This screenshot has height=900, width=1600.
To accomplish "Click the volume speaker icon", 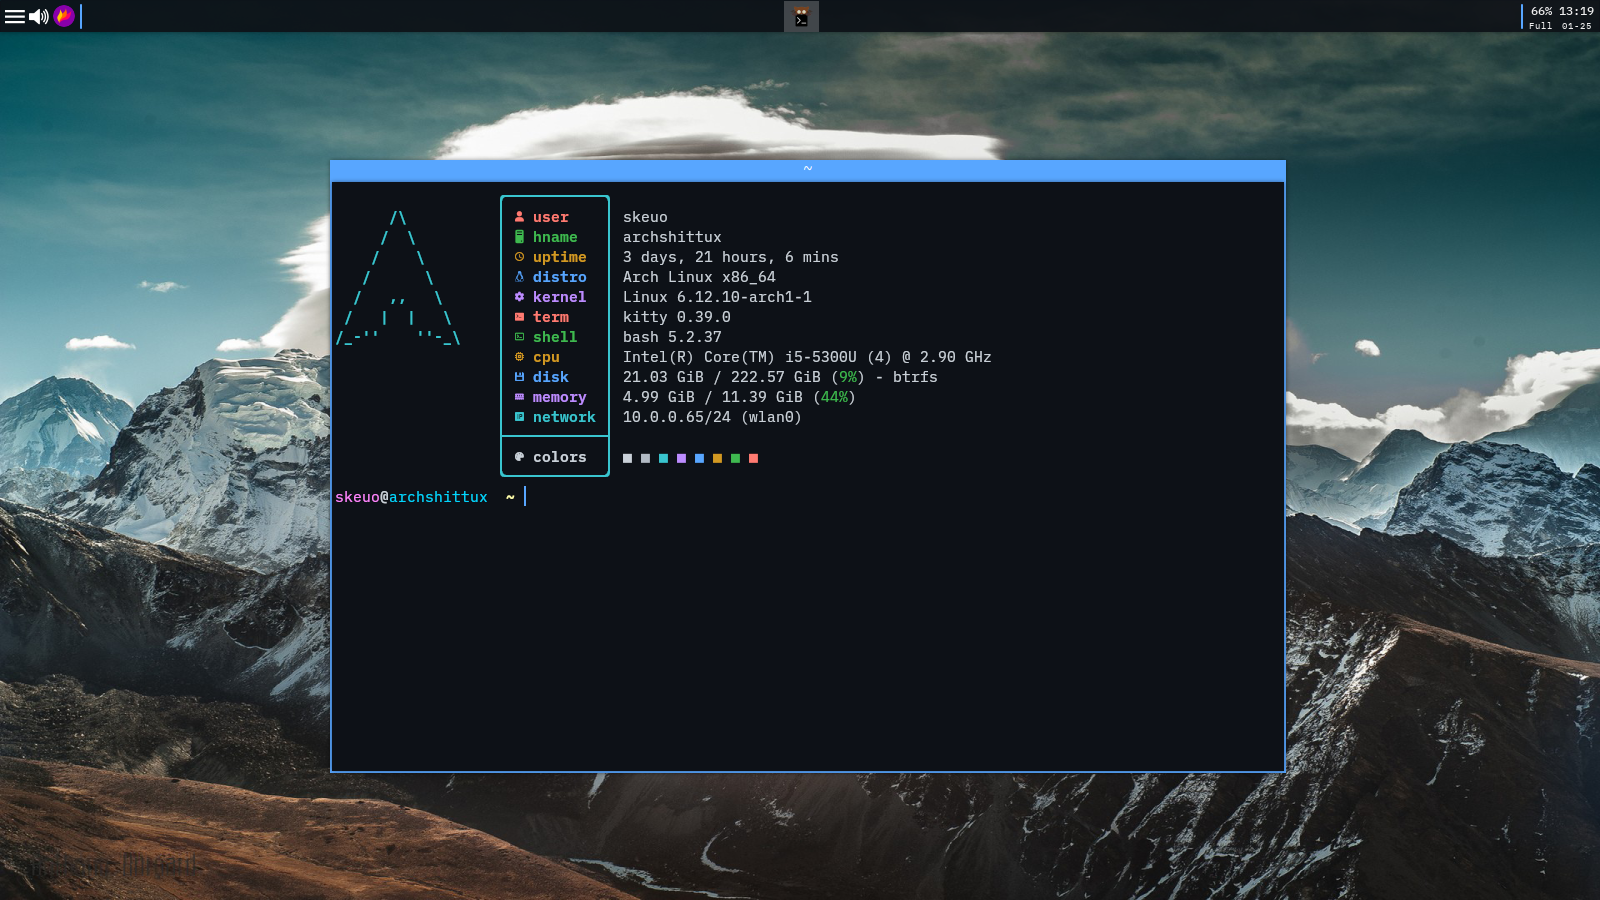I will coord(39,16).
